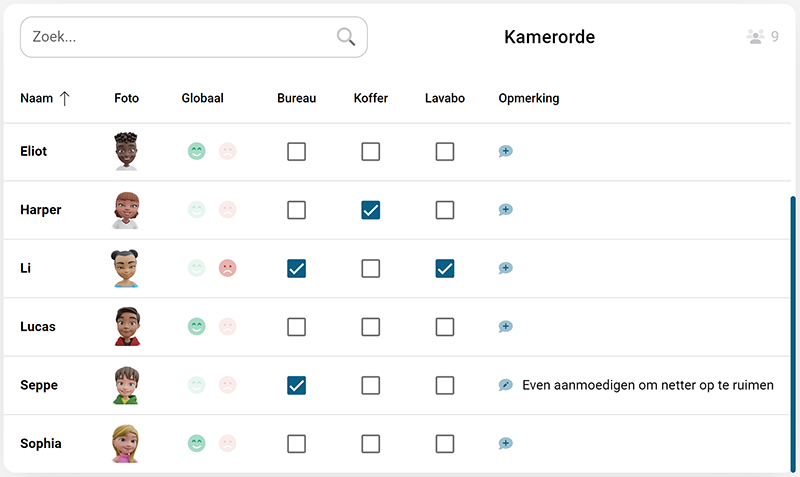Click the search magnifier icon
Screen dimensions: 800x477
pyautogui.click(x=346, y=37)
